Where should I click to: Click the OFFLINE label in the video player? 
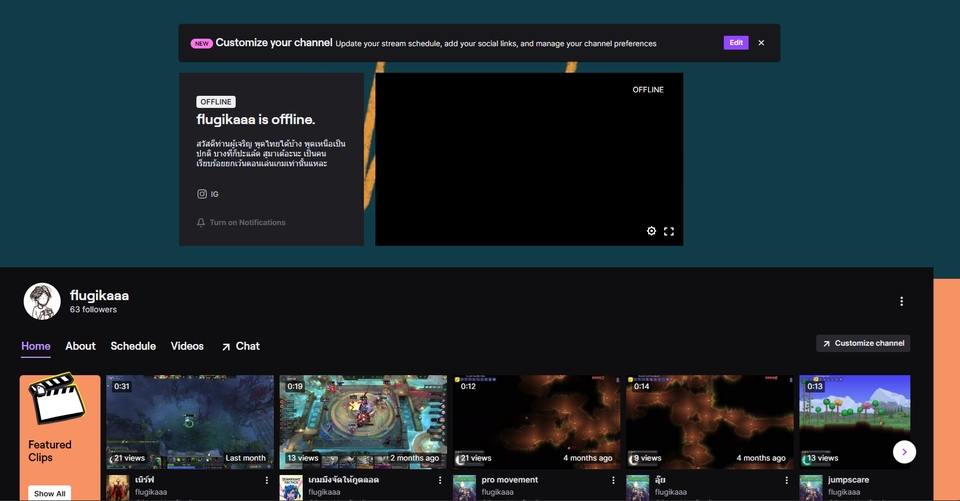(648, 89)
